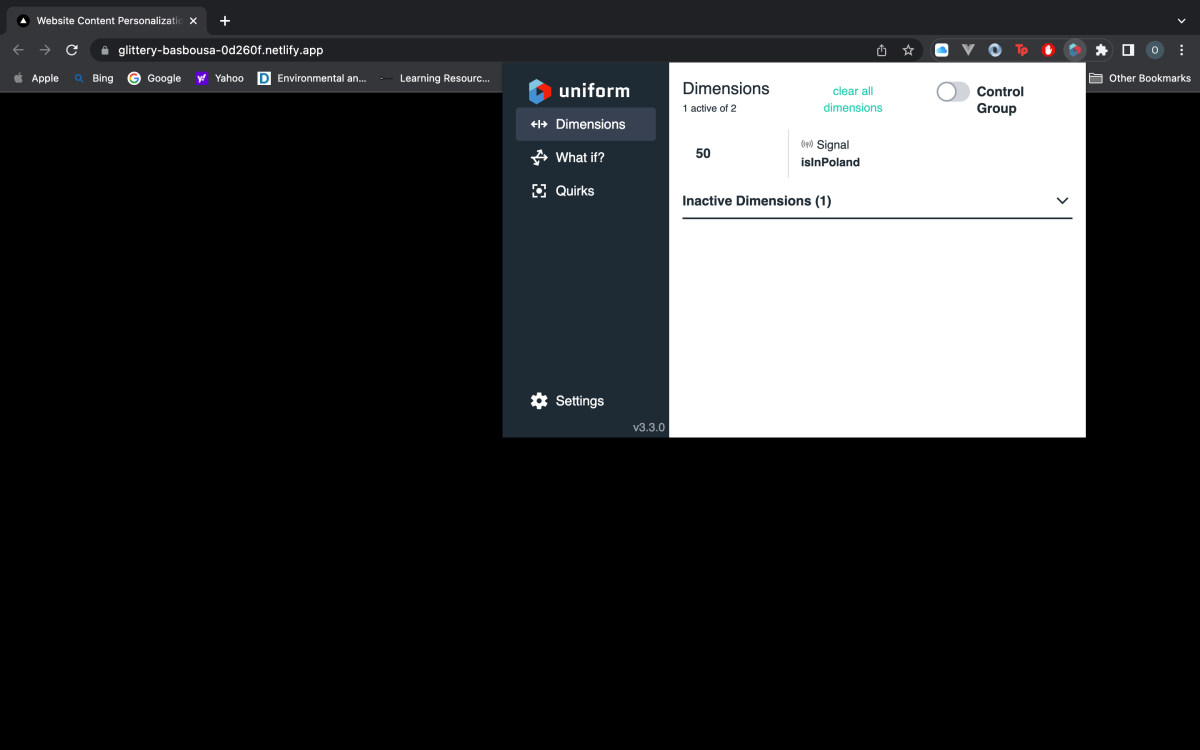
Task: Open the Yahoo bookmark
Action: coord(219,78)
